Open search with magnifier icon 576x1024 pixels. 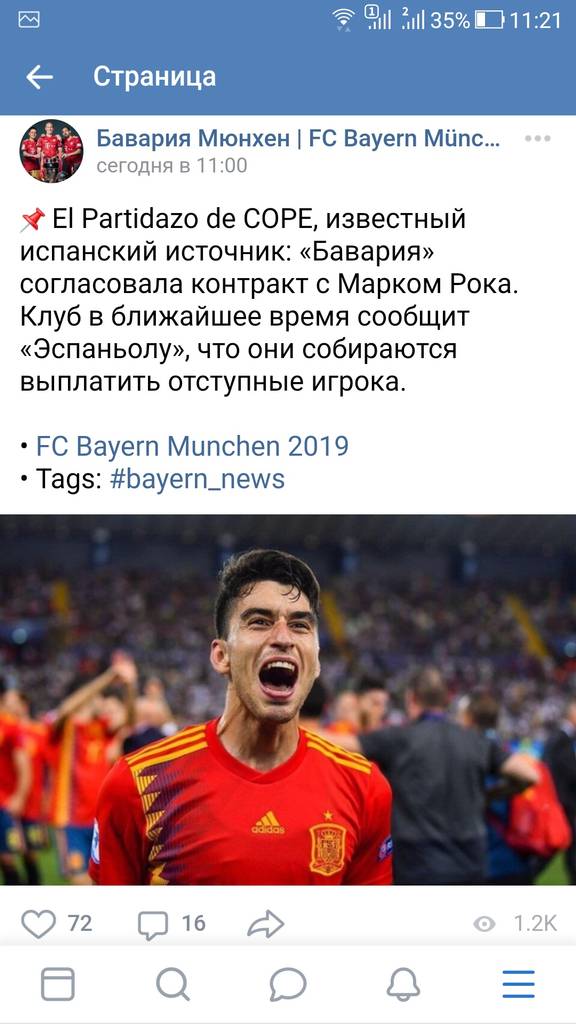coord(173,984)
